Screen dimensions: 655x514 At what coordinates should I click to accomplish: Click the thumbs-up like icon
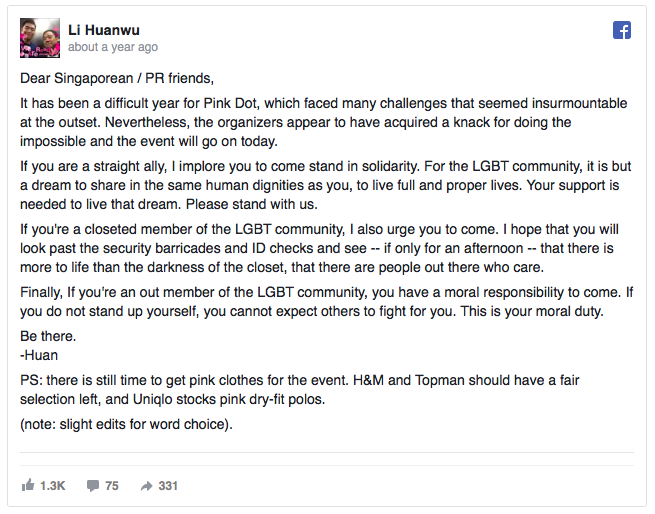tap(27, 485)
